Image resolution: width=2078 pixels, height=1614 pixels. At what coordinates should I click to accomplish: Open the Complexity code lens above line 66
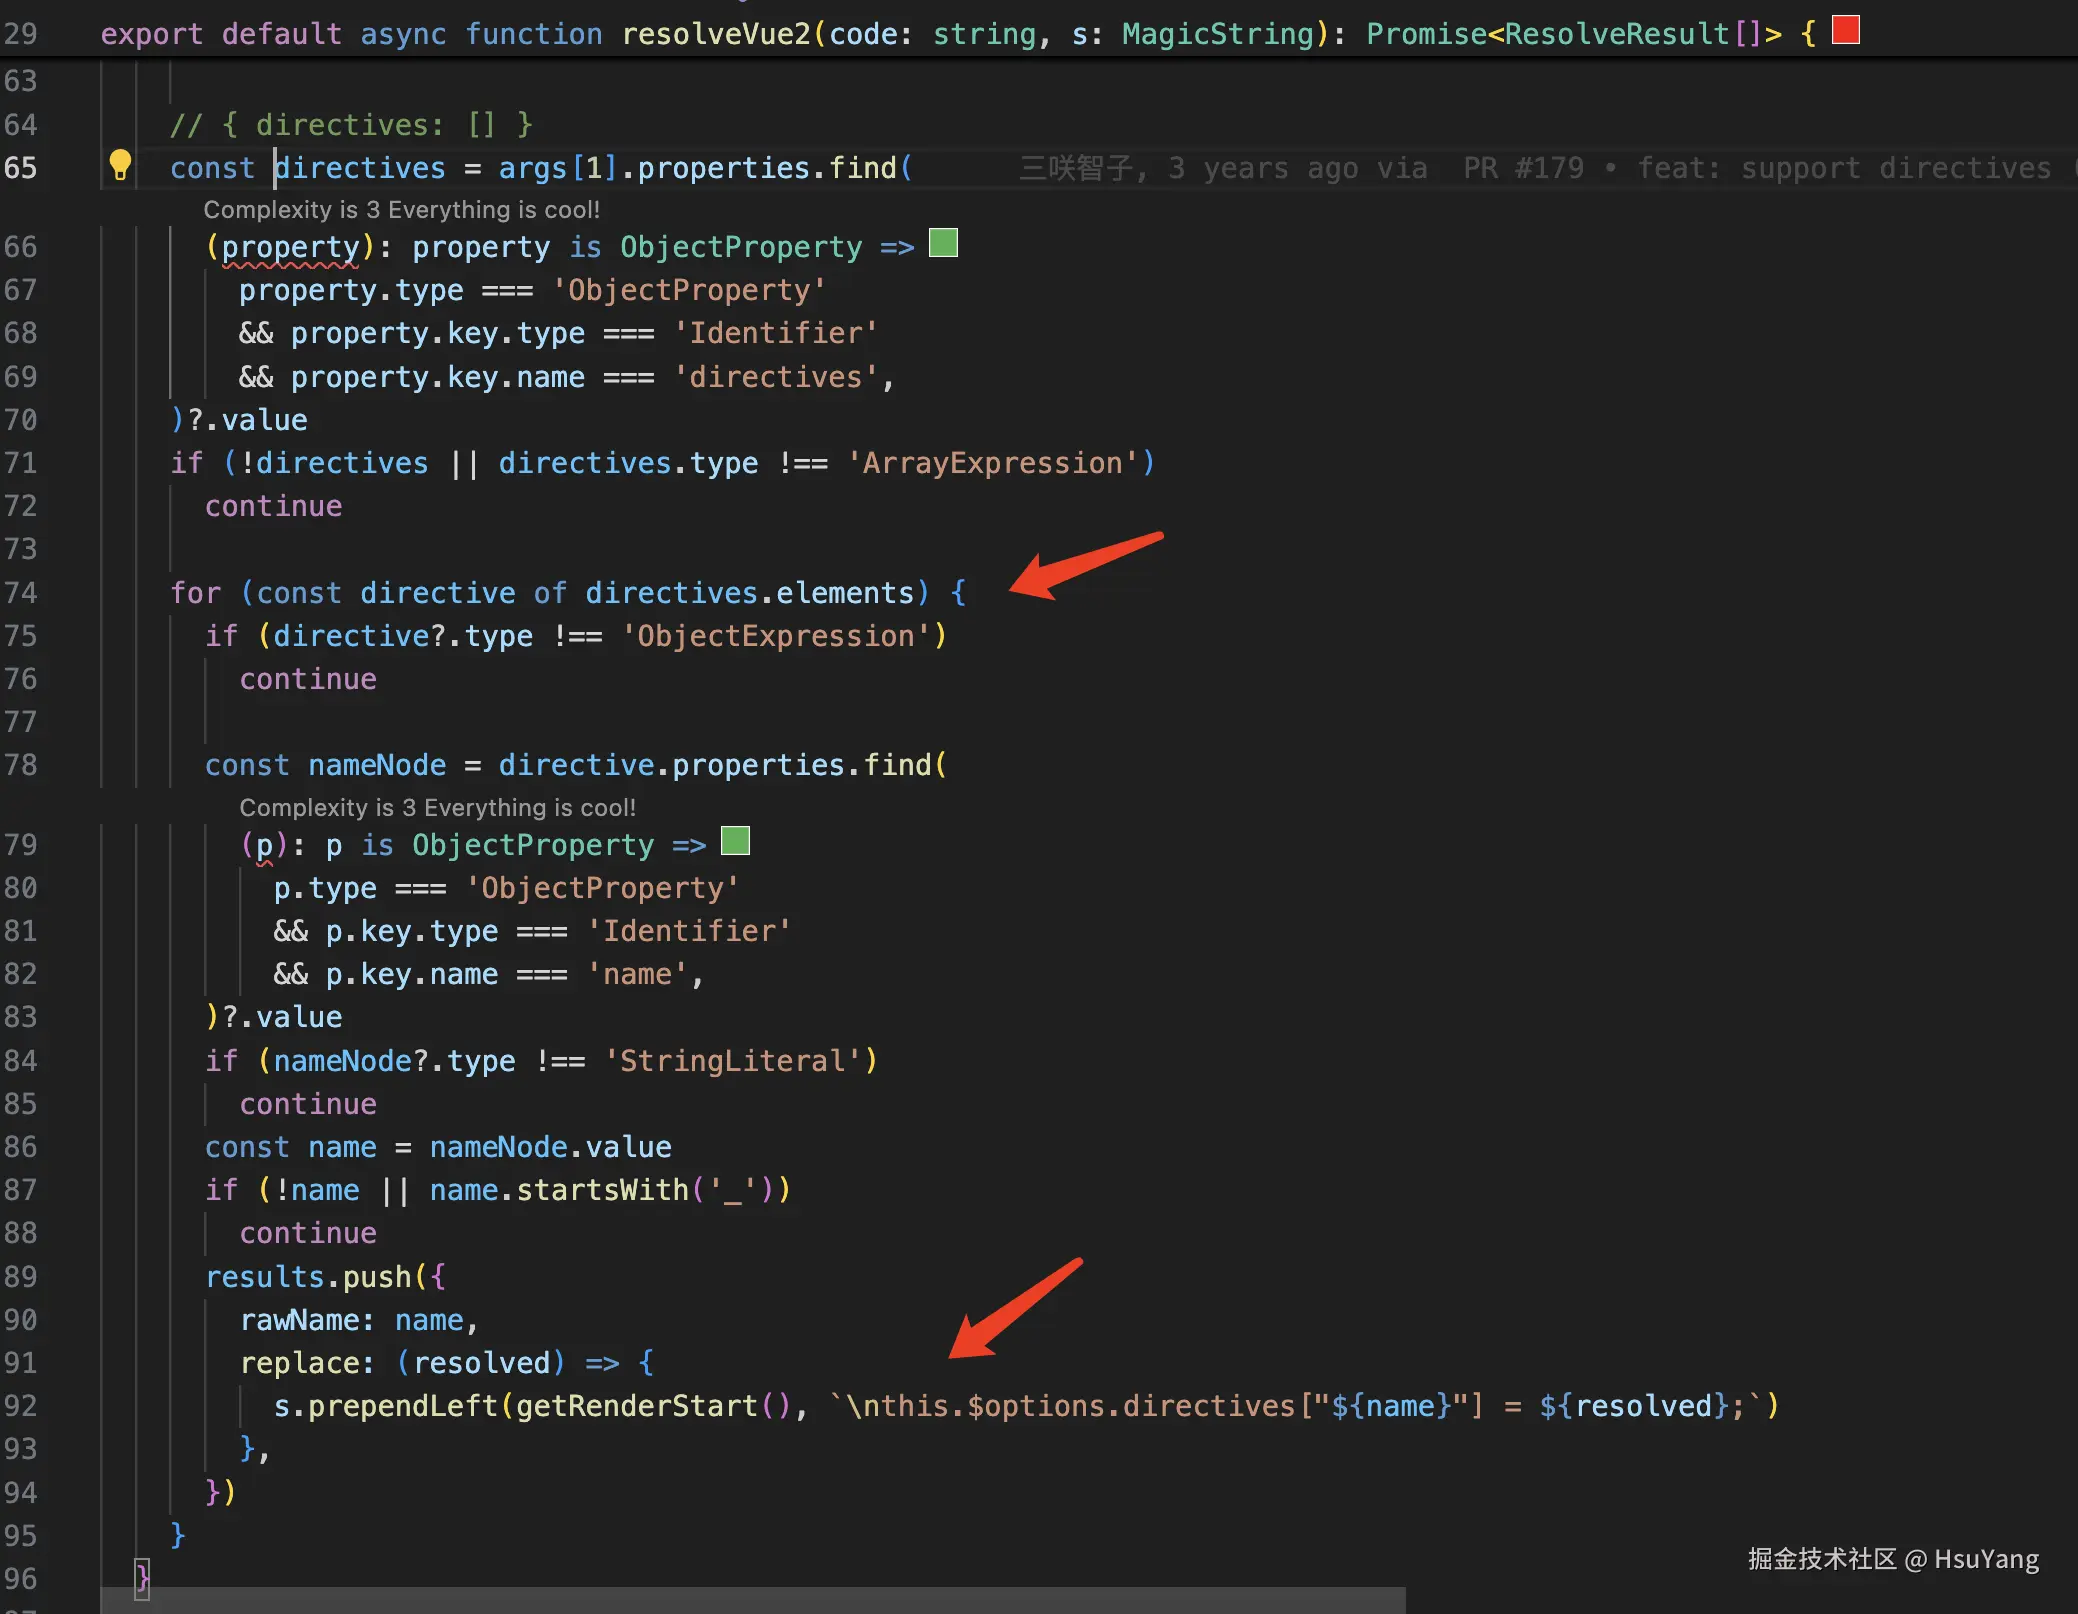(401, 210)
